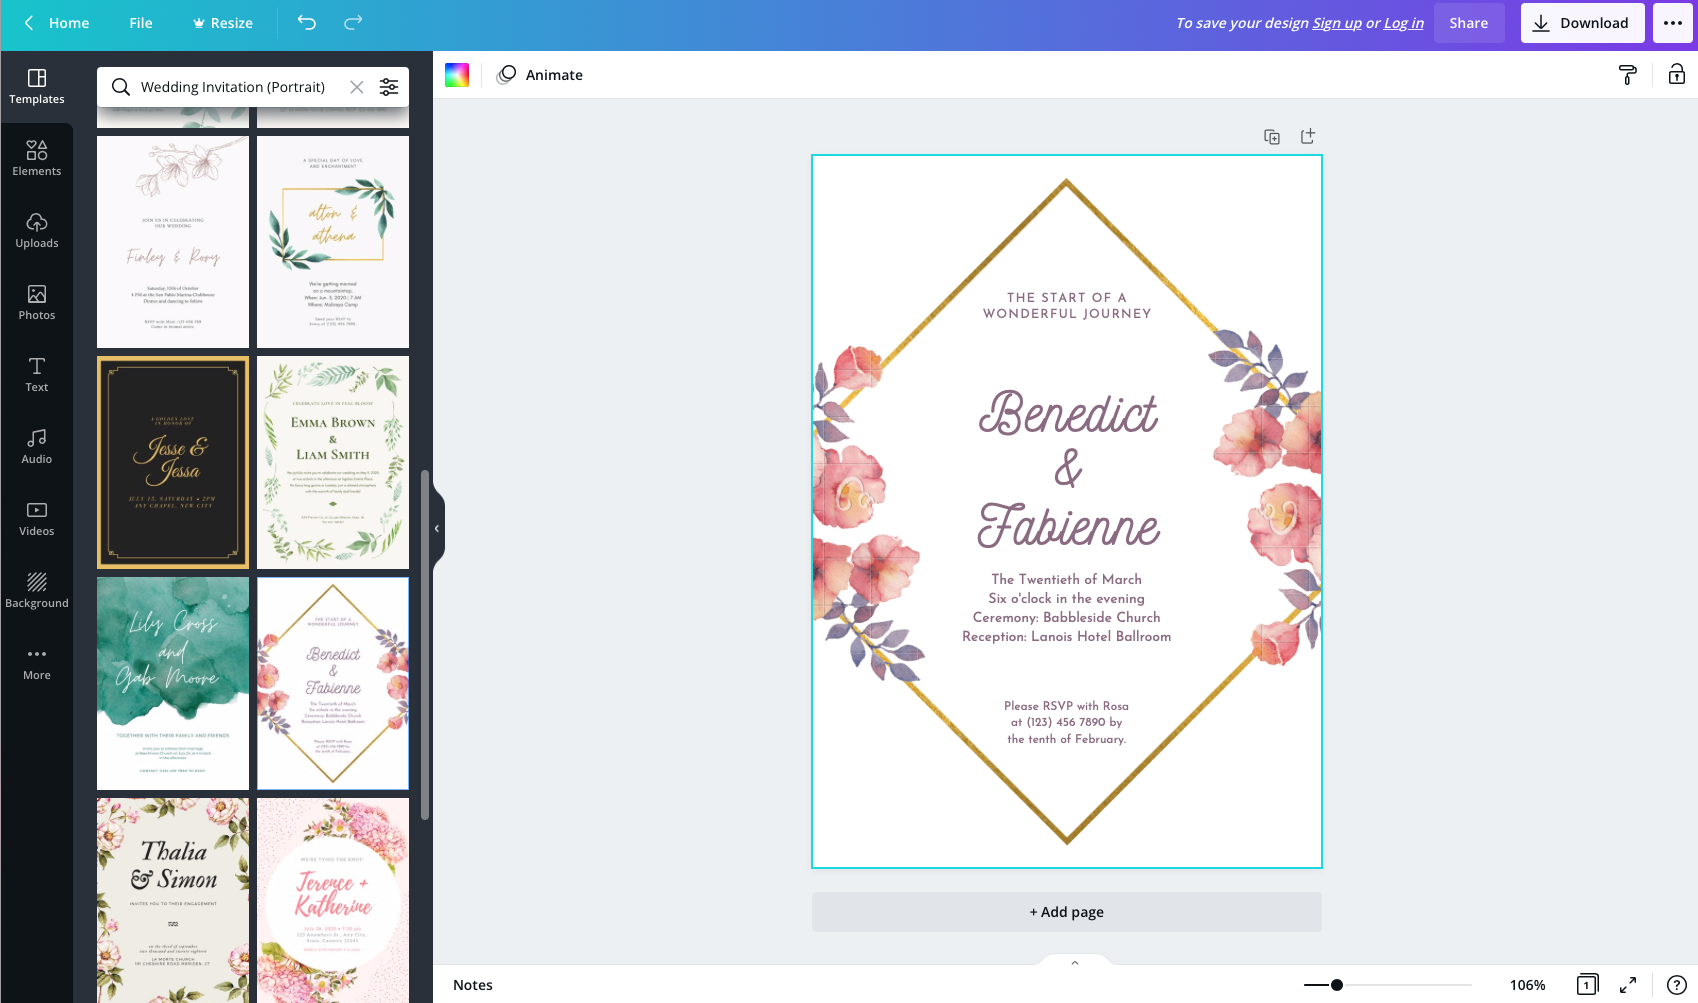The image size is (1698, 1003).
Task: Clear the template search field
Action: point(357,87)
